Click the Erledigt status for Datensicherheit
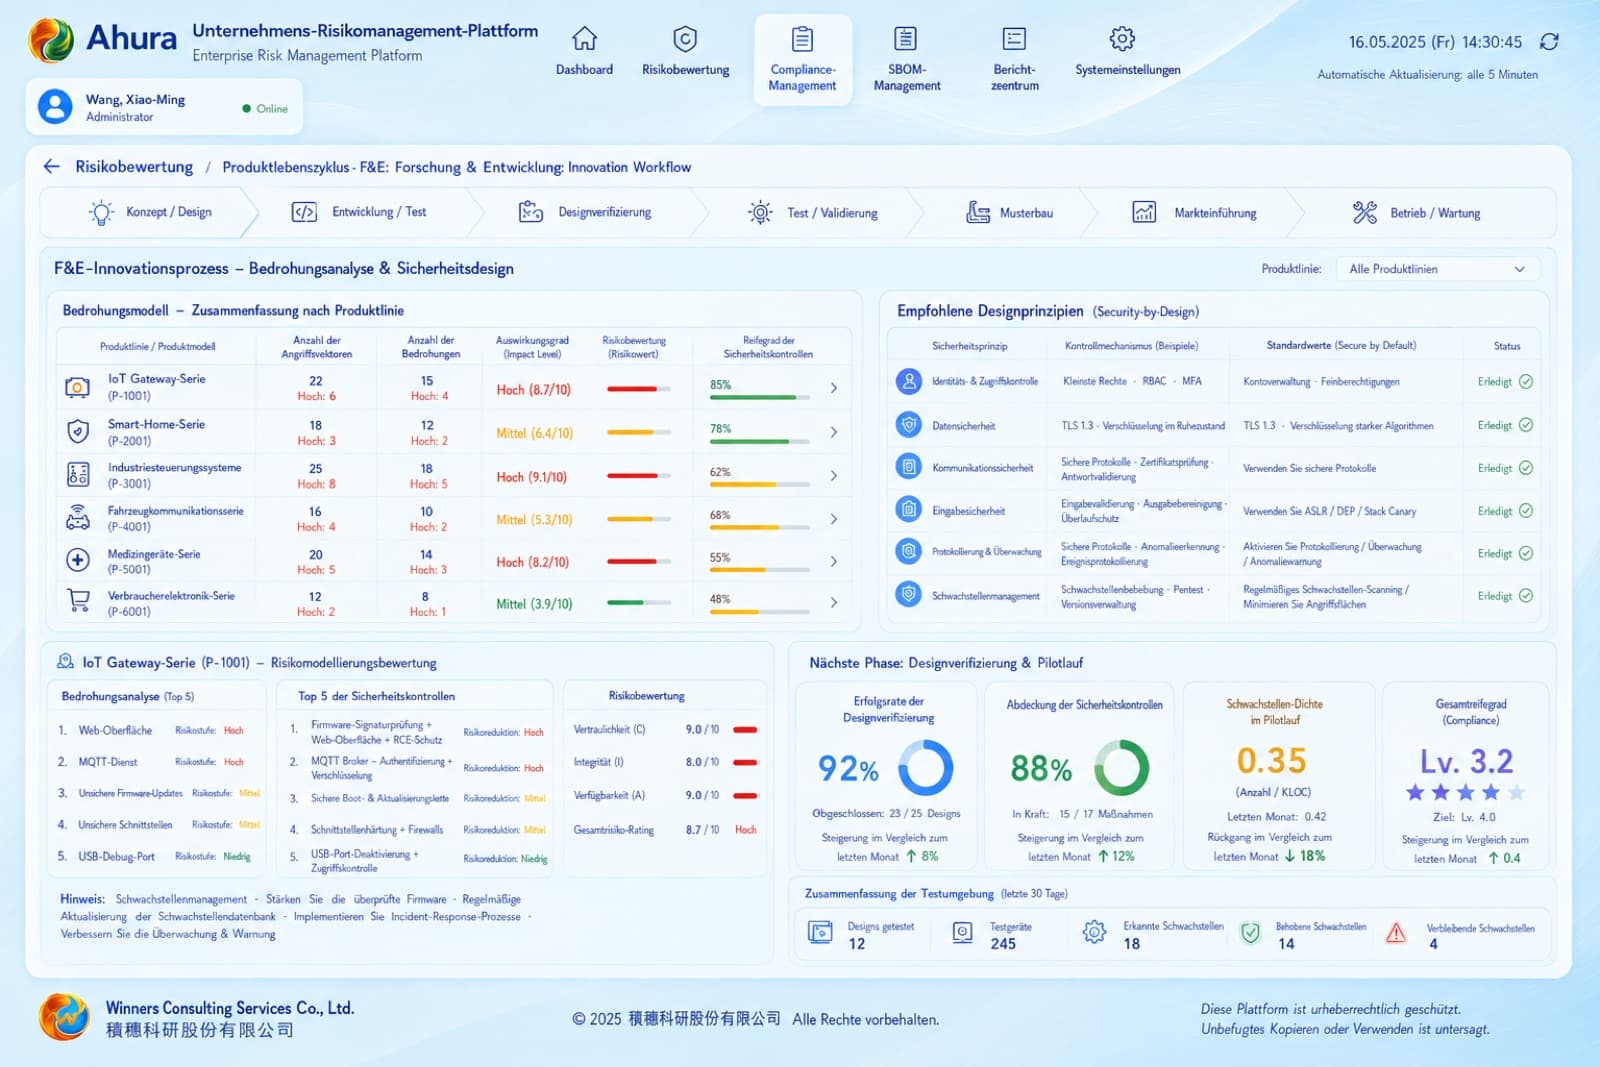This screenshot has height=1067, width=1600. (x=1505, y=425)
